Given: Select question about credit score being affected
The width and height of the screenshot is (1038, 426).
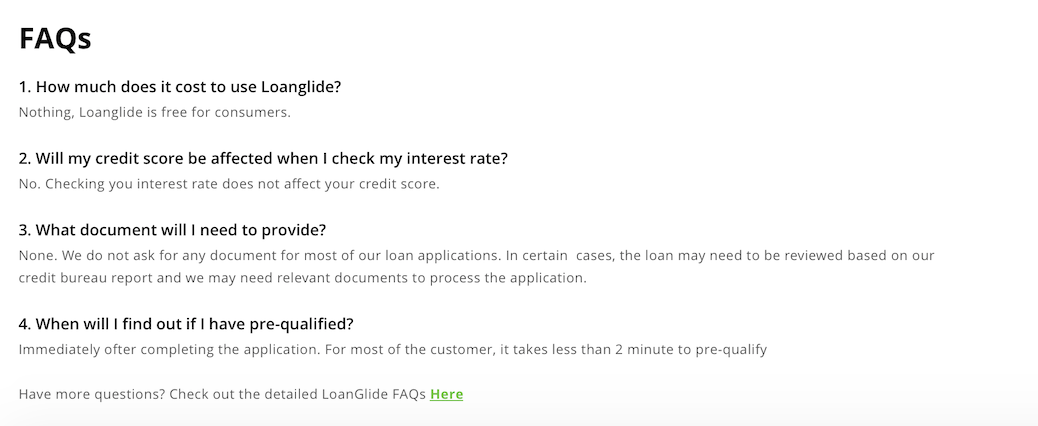Looking at the screenshot, I should tap(263, 159).
